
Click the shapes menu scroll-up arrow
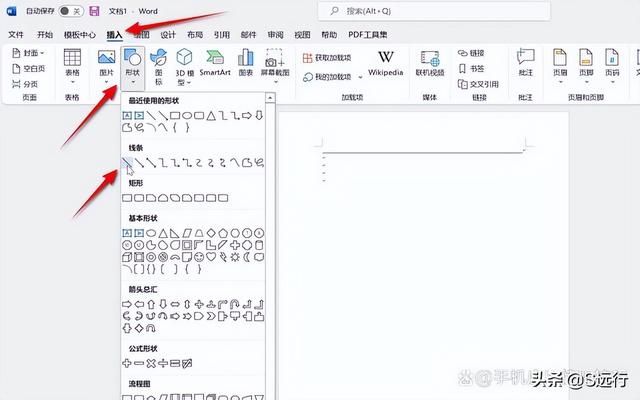(270, 98)
